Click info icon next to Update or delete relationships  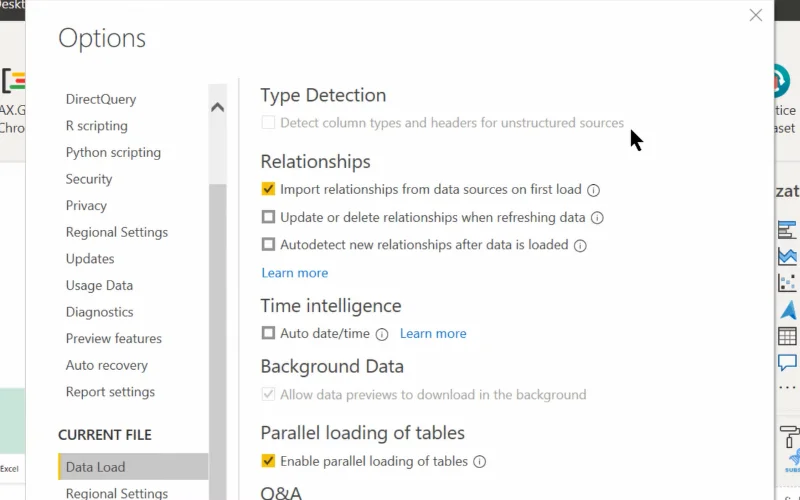click(597, 218)
